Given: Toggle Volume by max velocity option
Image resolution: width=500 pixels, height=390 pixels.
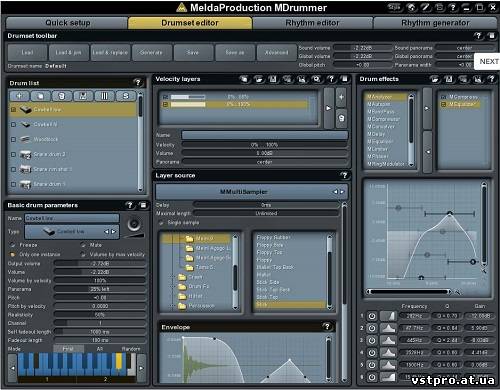Looking at the screenshot, I should click(83, 254).
